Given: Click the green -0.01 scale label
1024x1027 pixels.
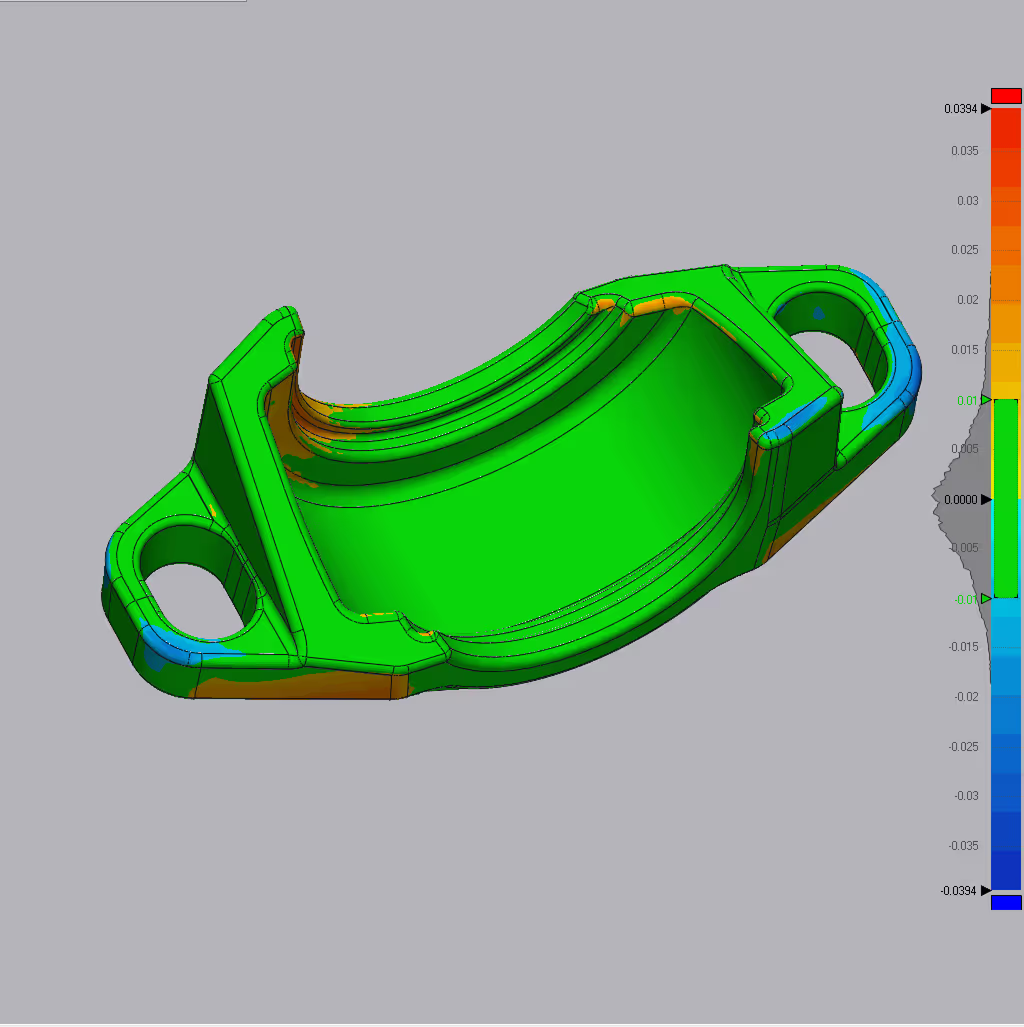Looking at the screenshot, I should (x=966, y=599).
